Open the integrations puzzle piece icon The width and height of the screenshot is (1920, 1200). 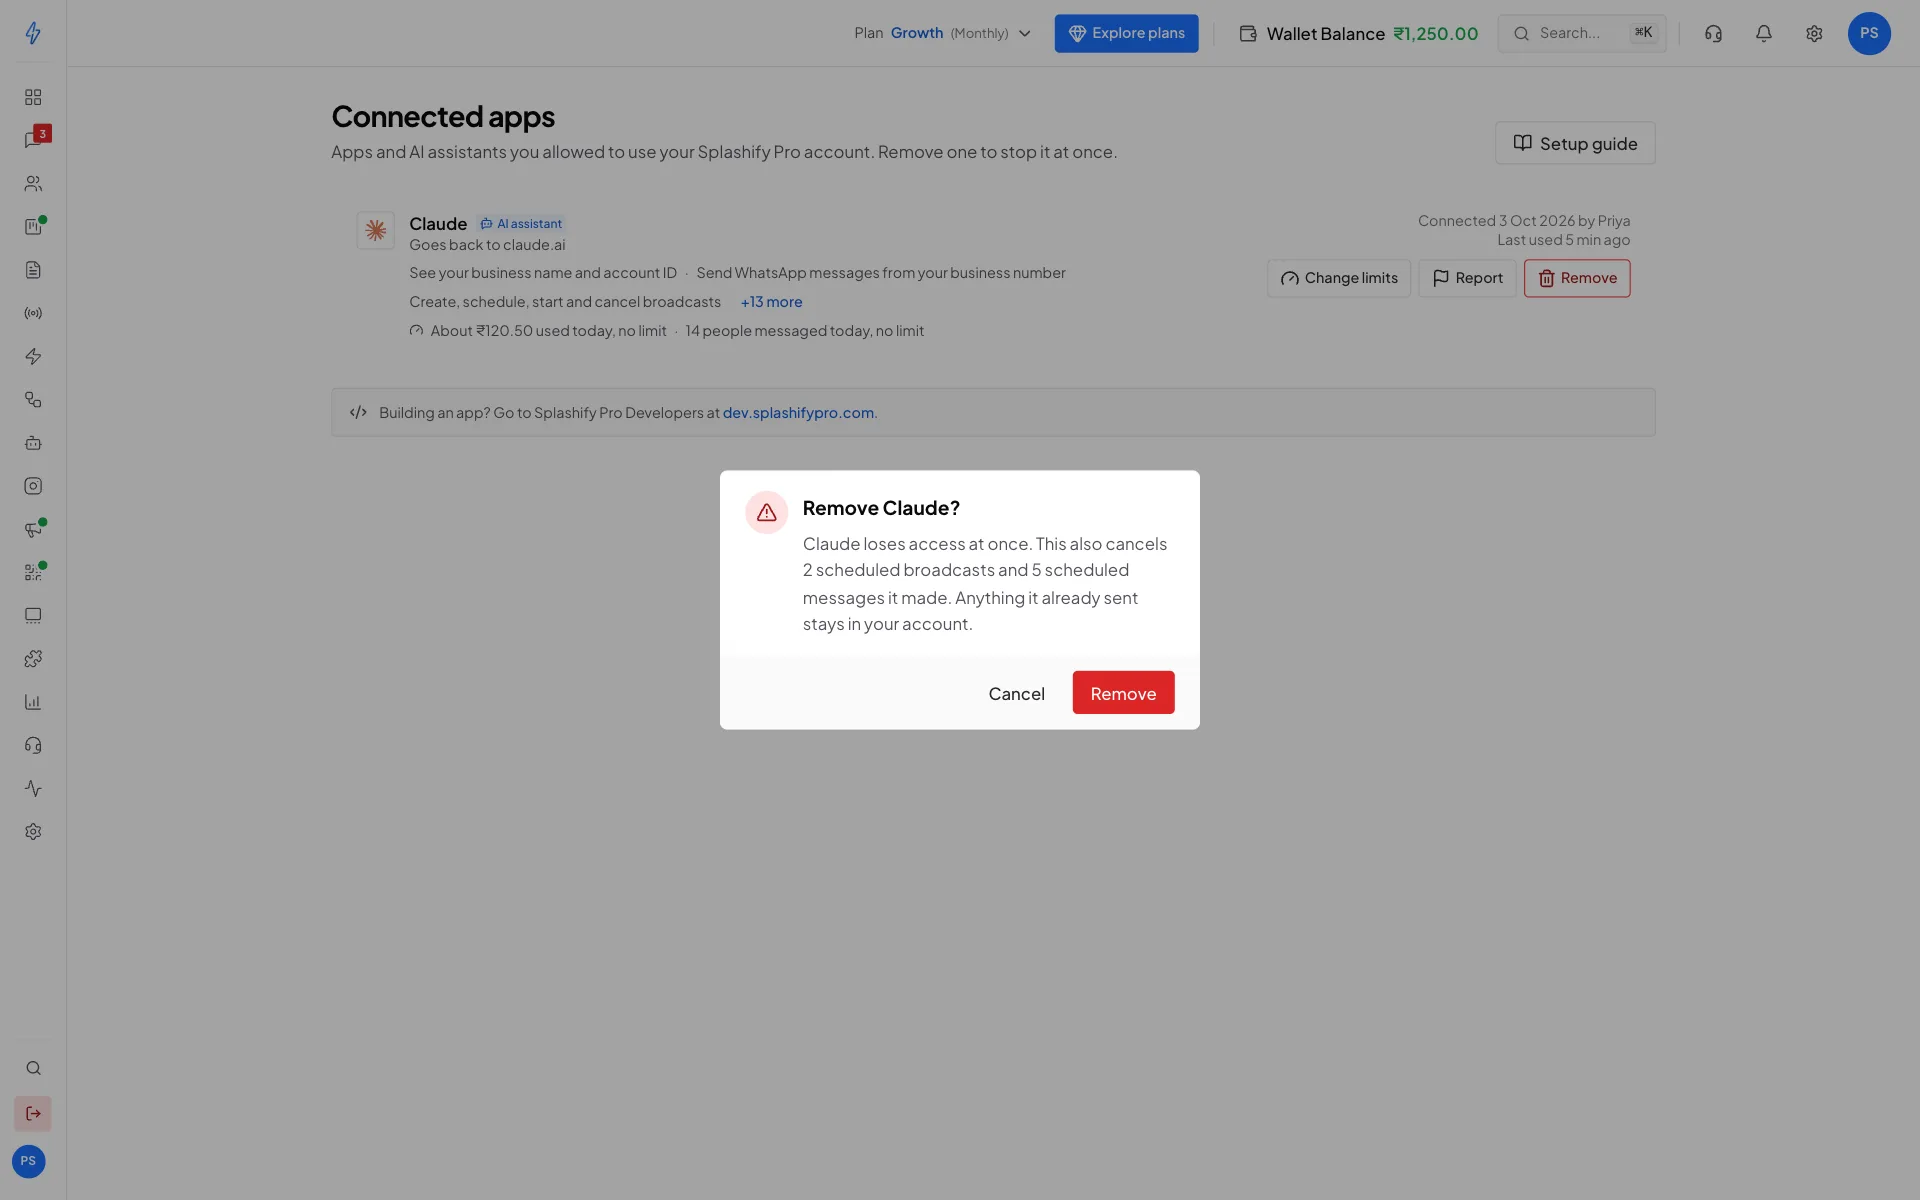pos(33,659)
